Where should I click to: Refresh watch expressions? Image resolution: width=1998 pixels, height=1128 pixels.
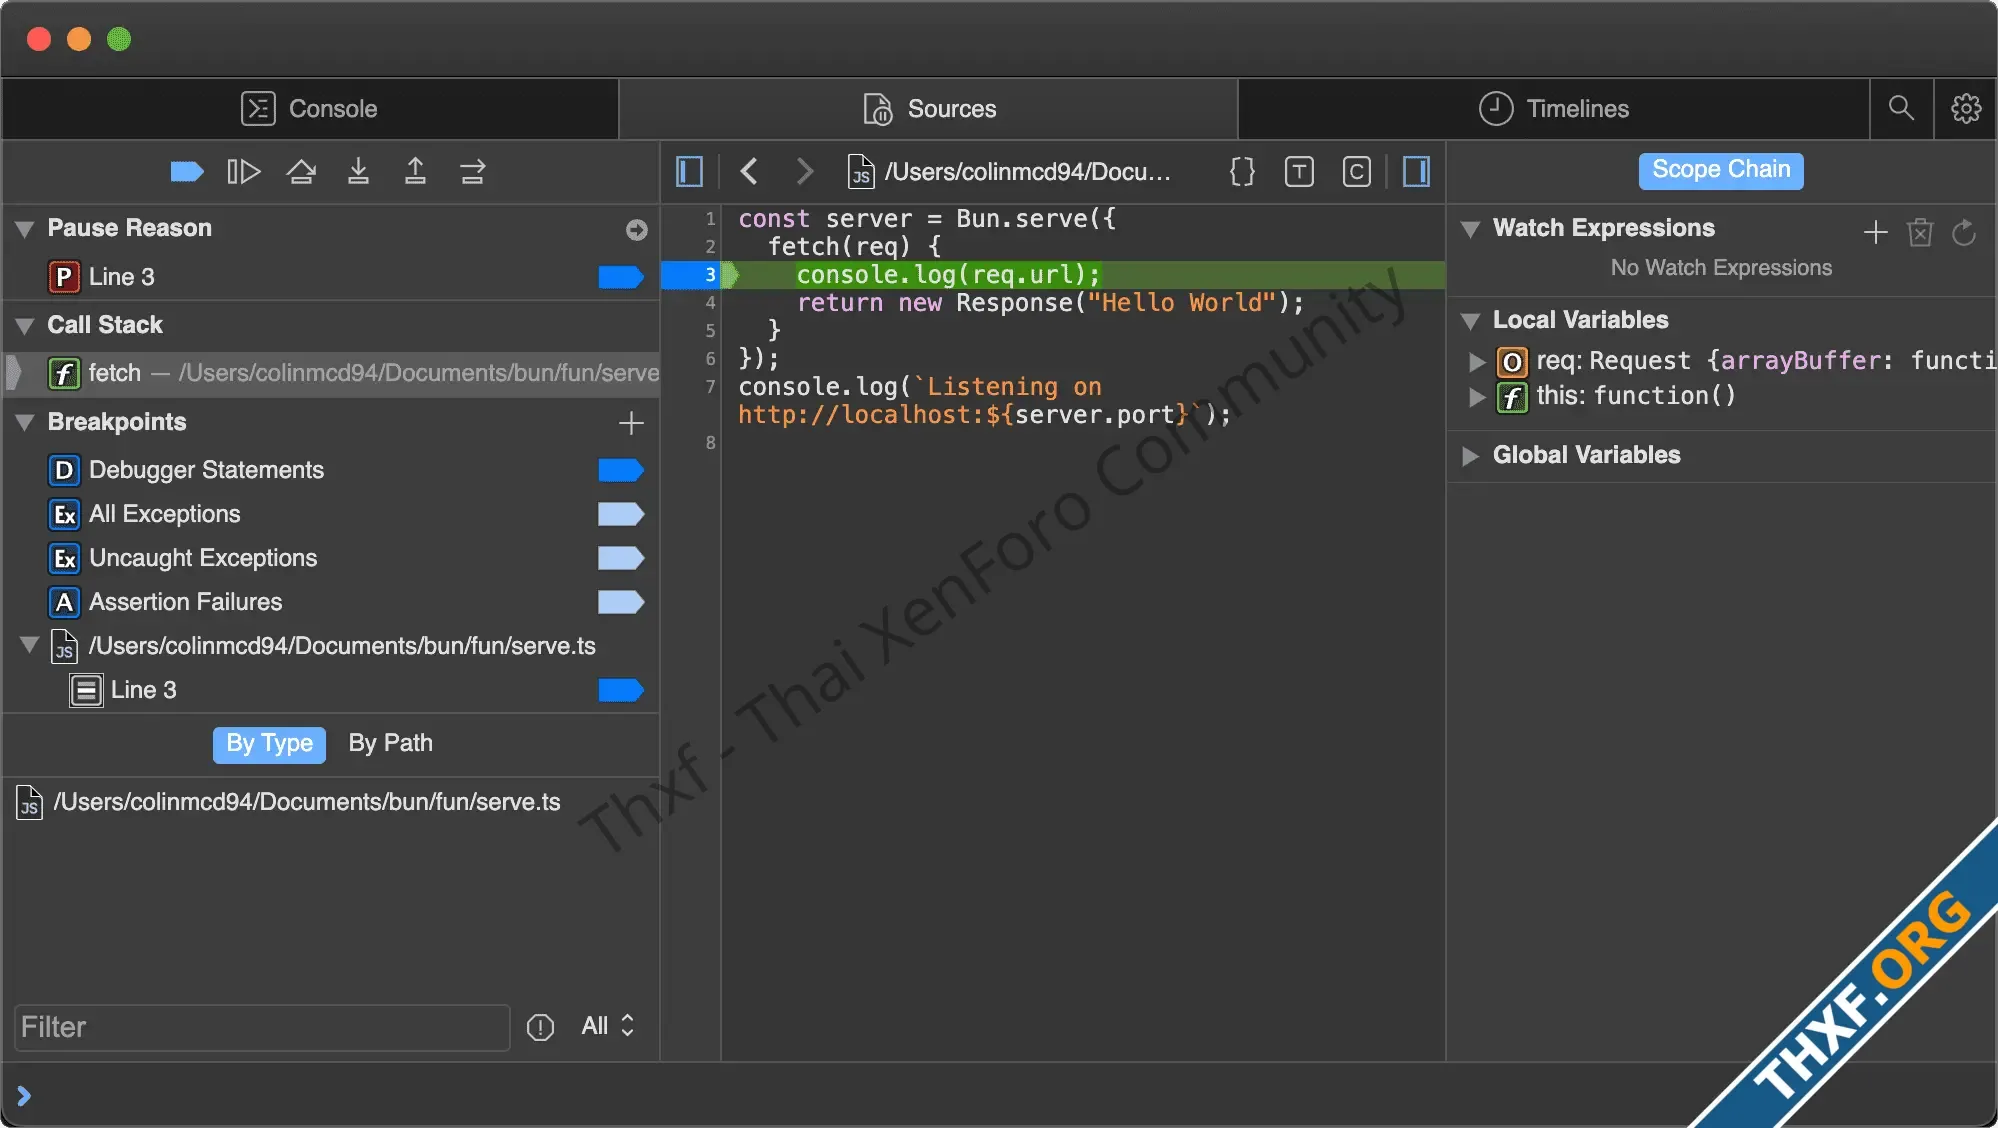(x=1963, y=233)
